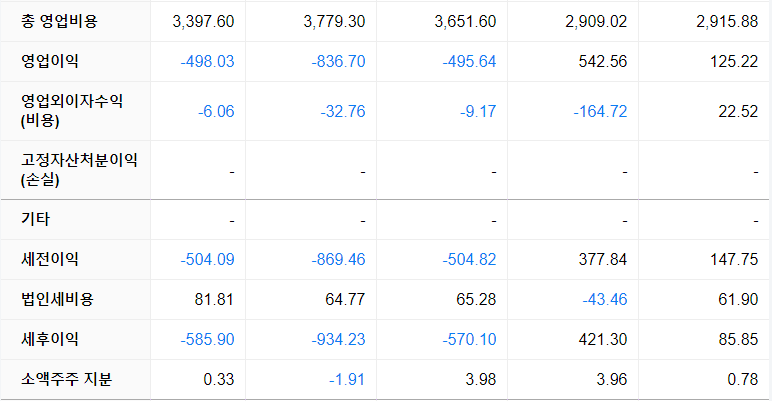Select the 기타 row label
The width and height of the screenshot is (772, 401).
point(35,219)
